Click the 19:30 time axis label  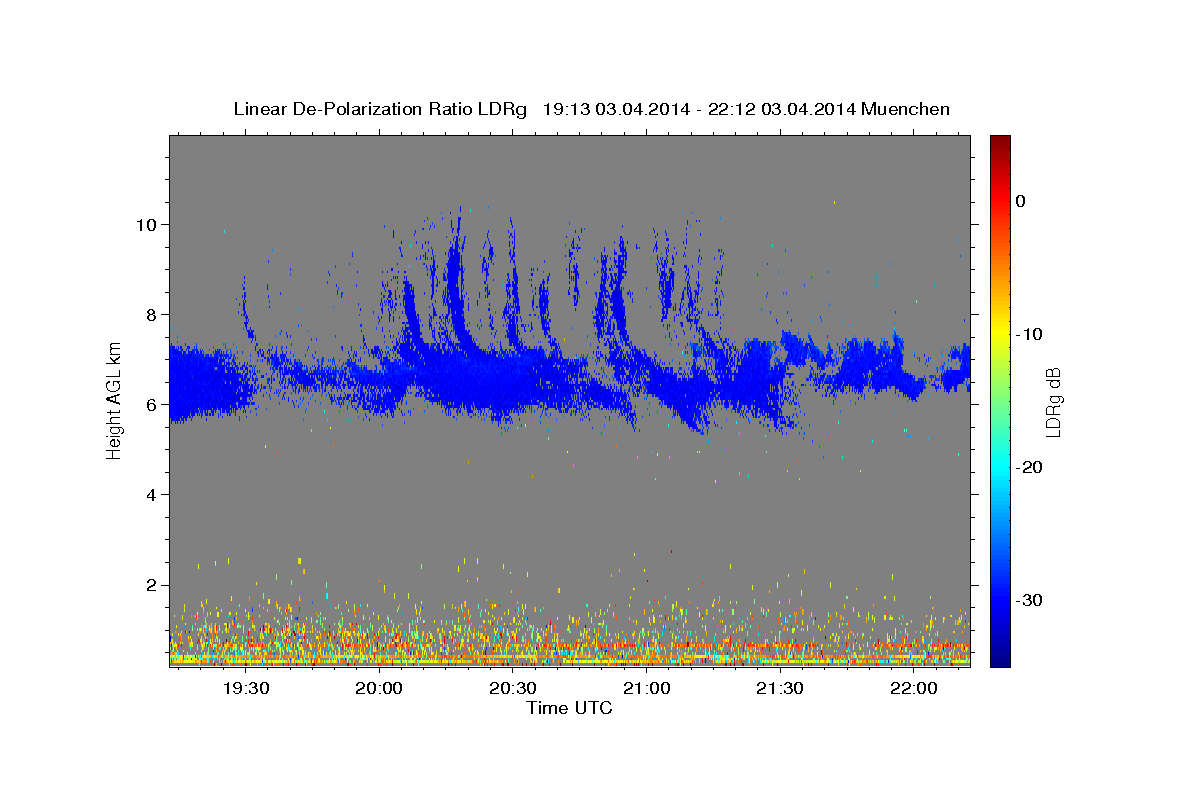point(246,688)
